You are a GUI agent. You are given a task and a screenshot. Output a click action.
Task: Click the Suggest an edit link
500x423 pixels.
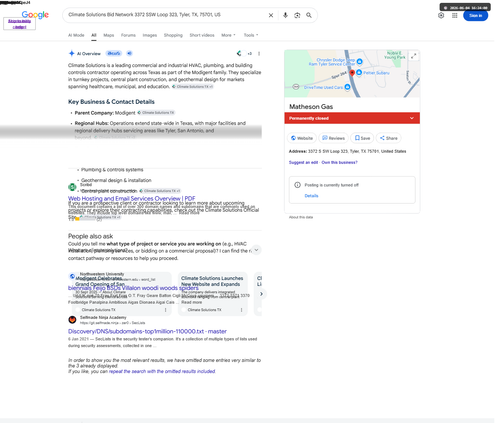click(x=303, y=162)
